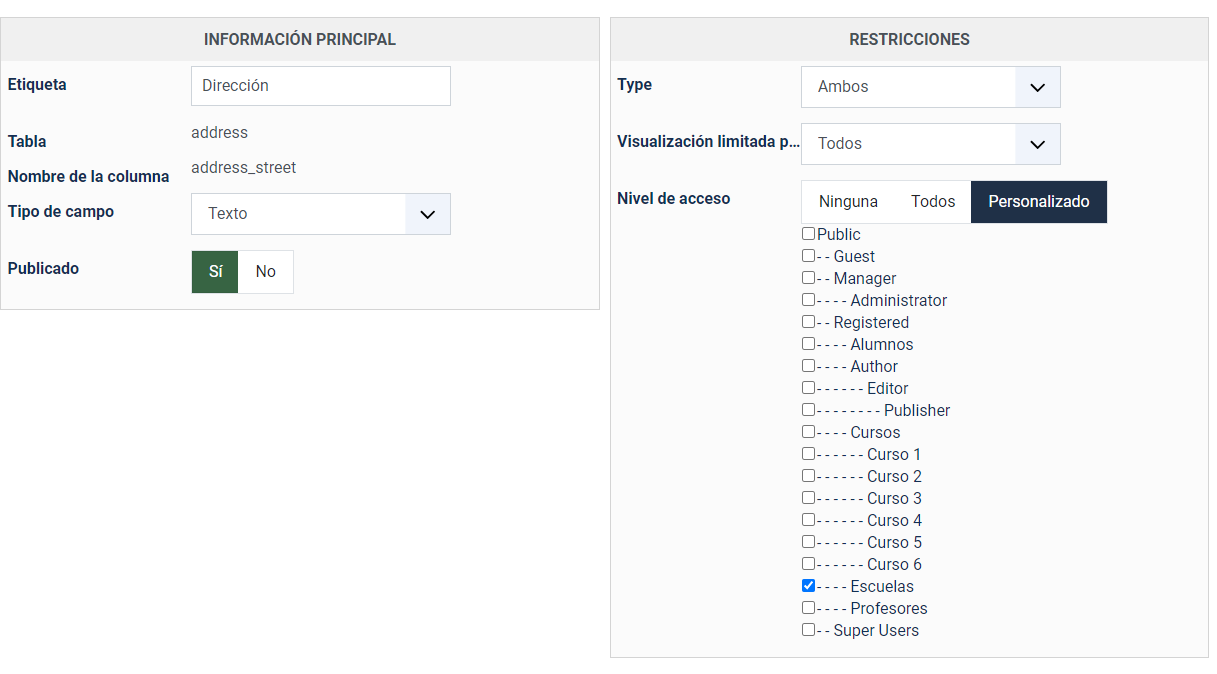Set Publicado to No
This screenshot has width=1217, height=674.
pyautogui.click(x=265, y=272)
